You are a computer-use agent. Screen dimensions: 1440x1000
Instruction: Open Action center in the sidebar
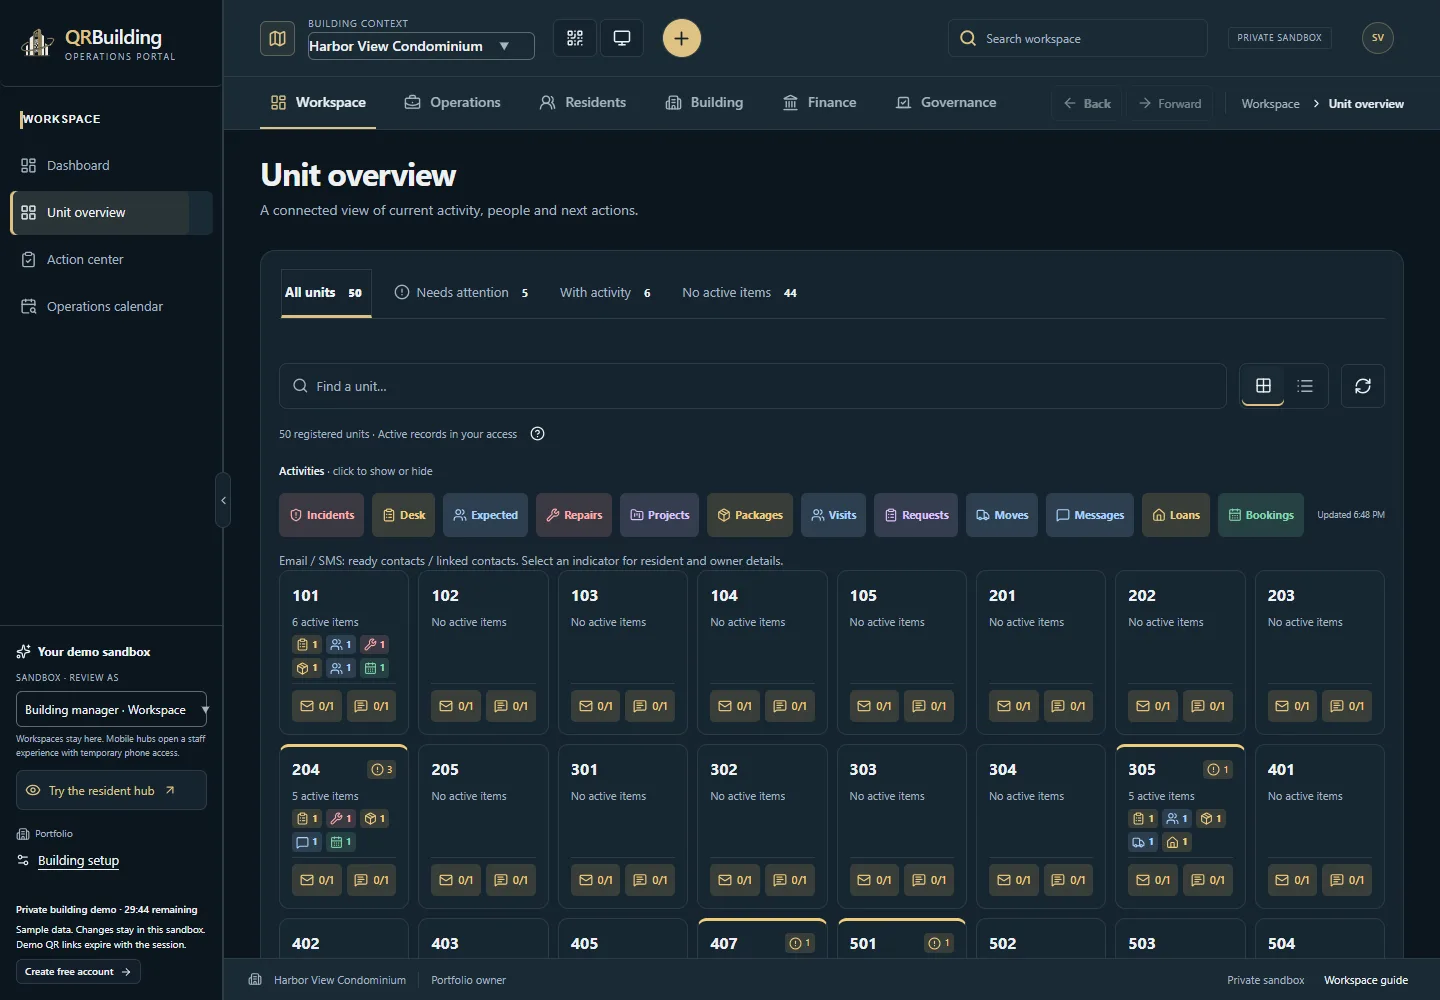(112, 260)
